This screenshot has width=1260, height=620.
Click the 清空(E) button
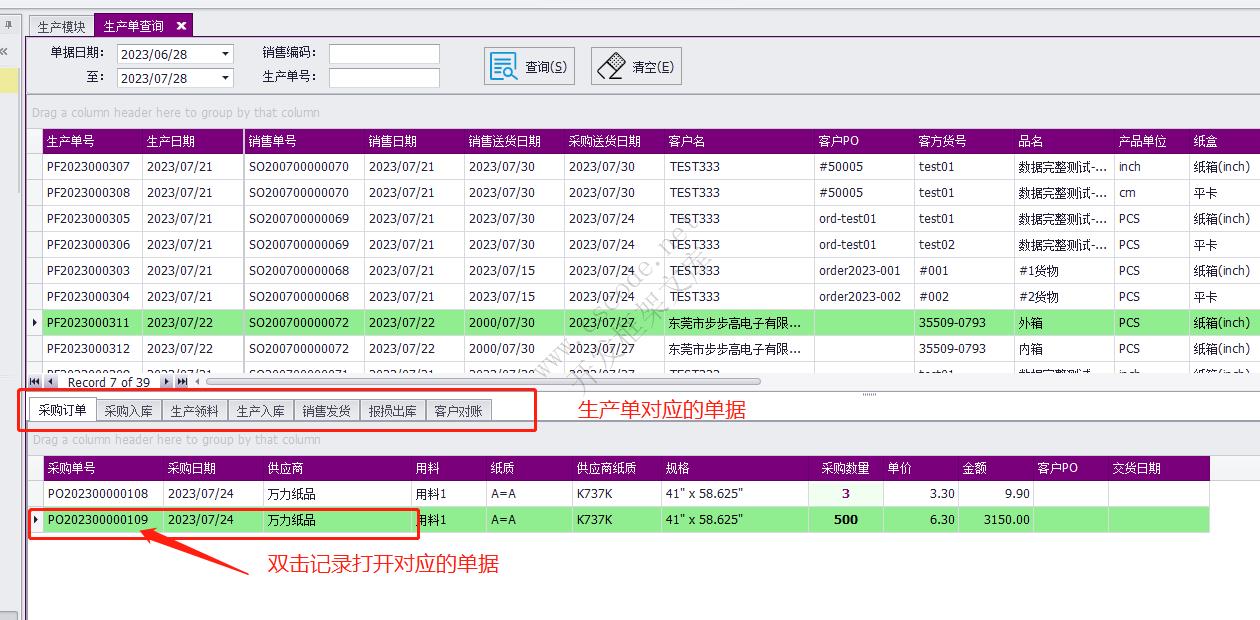636,64
